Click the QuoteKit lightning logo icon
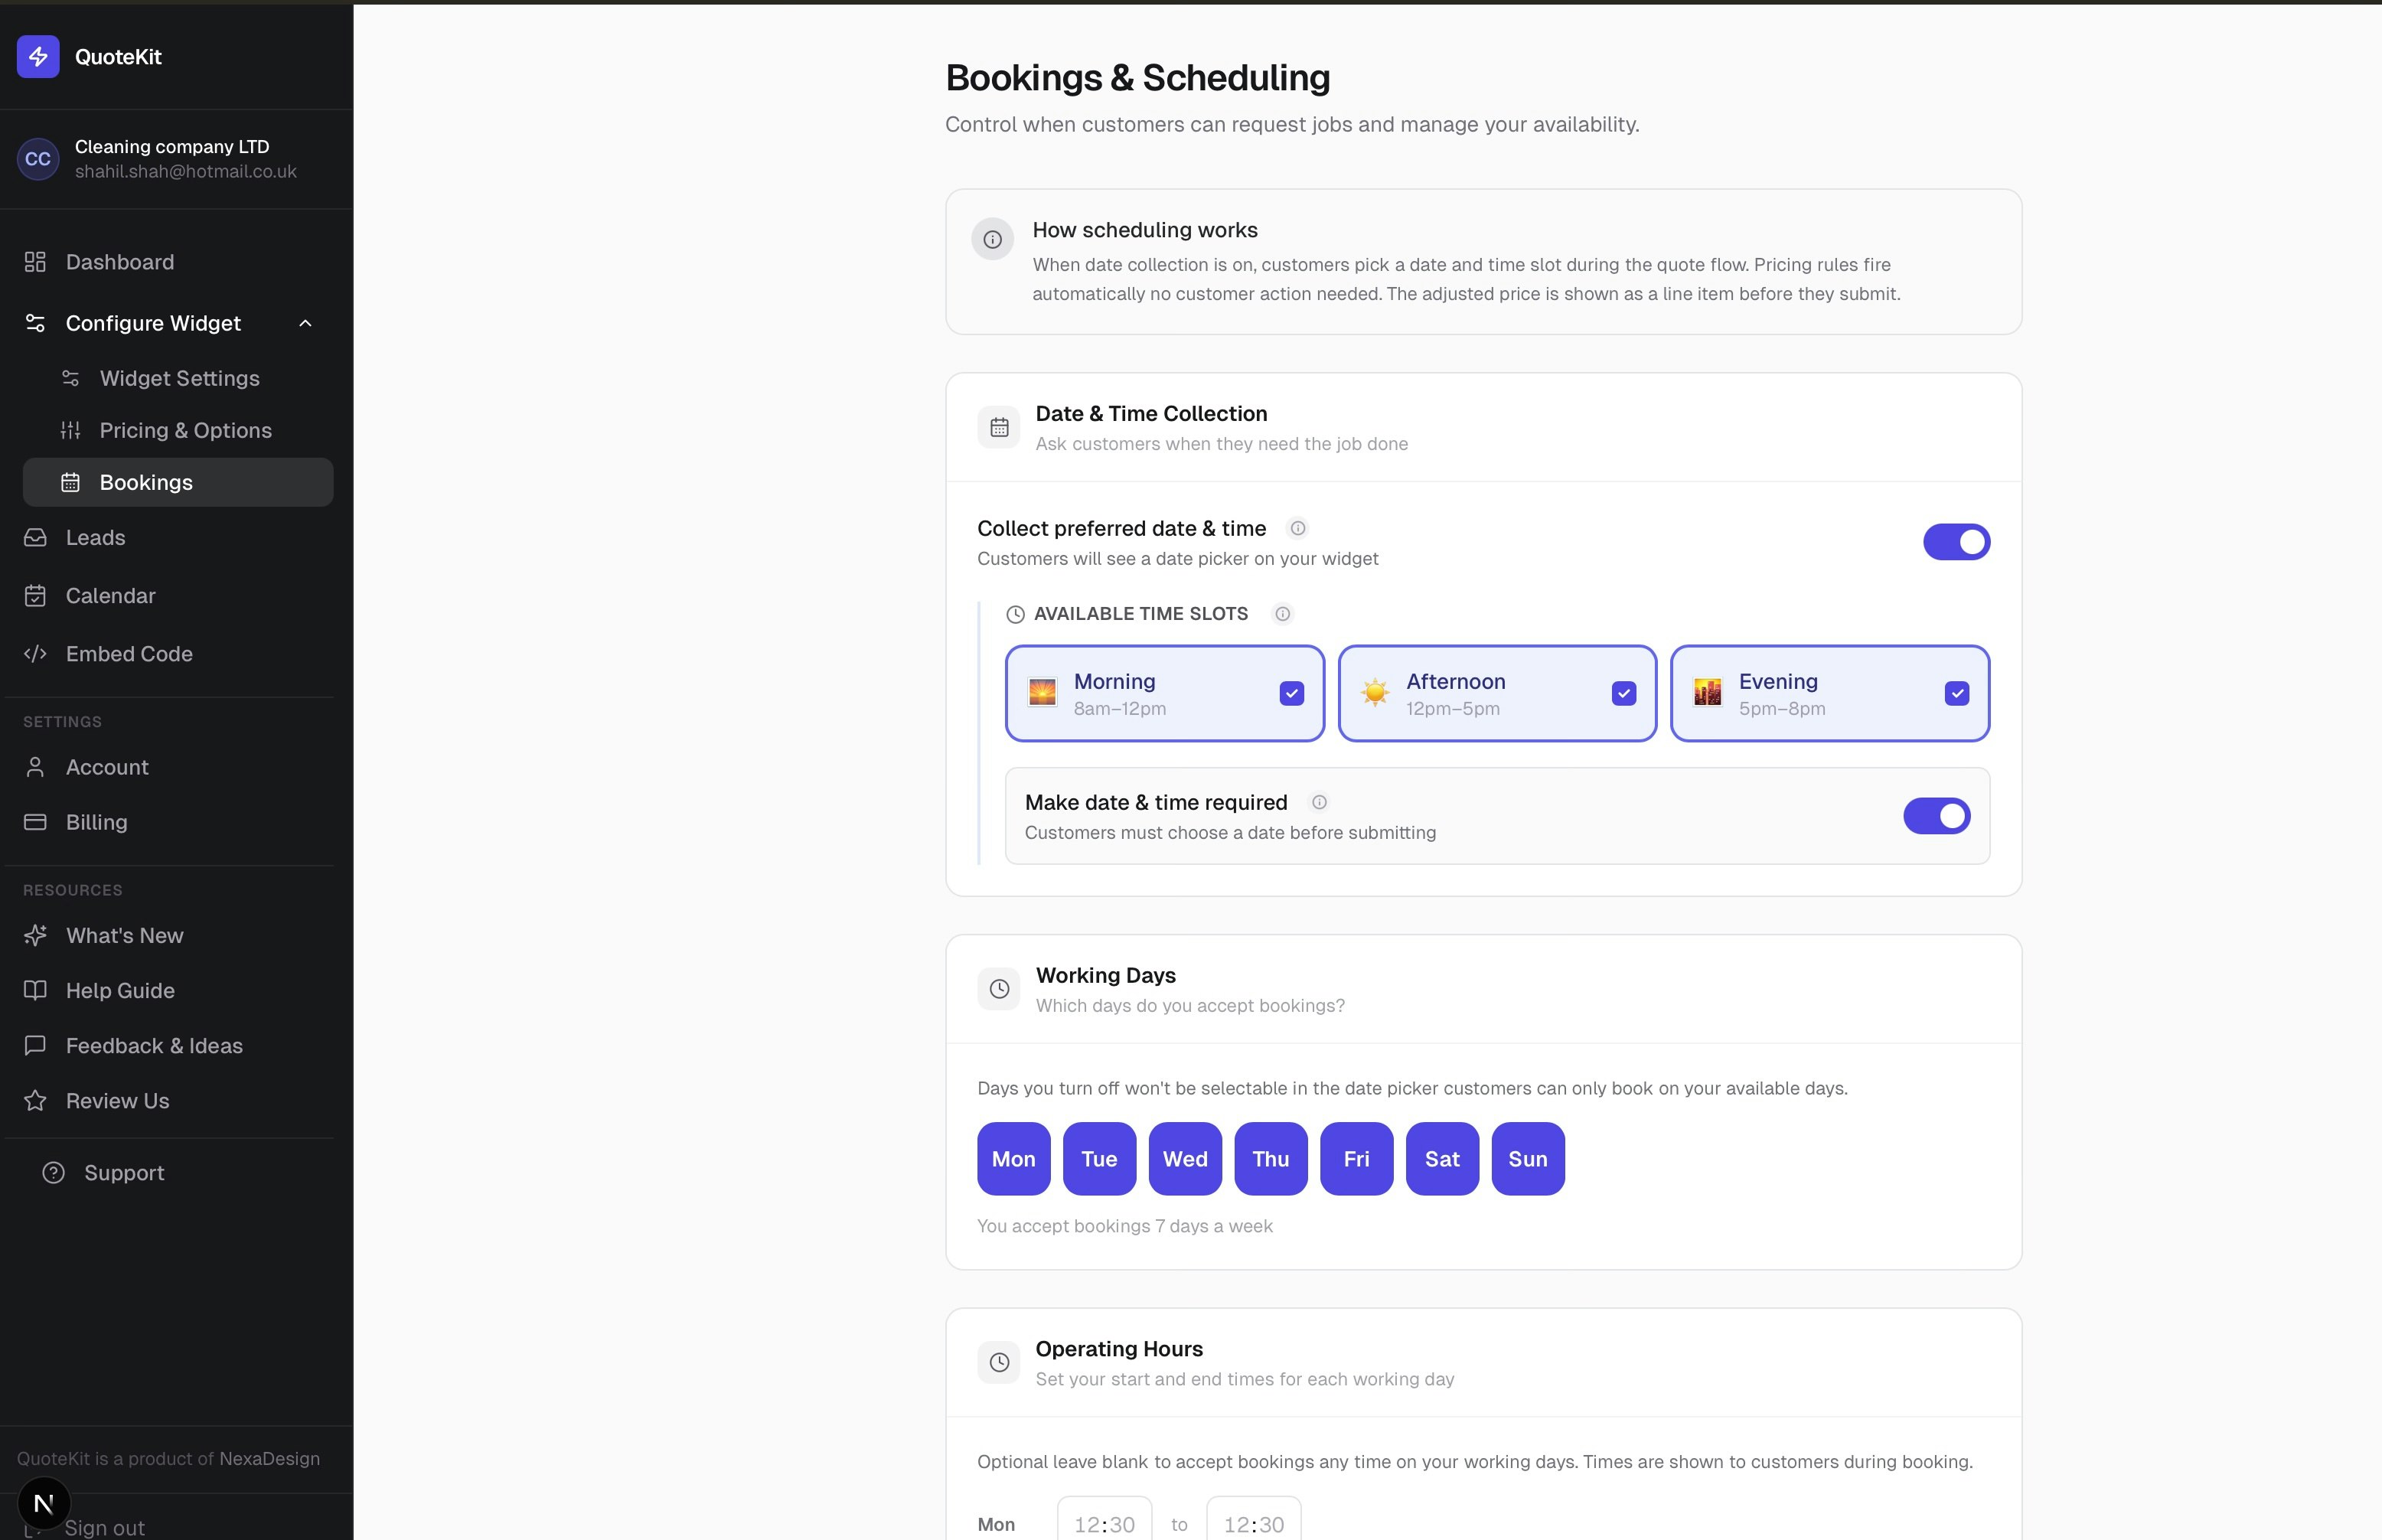Viewport: 2382px width, 1540px height. [x=38, y=57]
